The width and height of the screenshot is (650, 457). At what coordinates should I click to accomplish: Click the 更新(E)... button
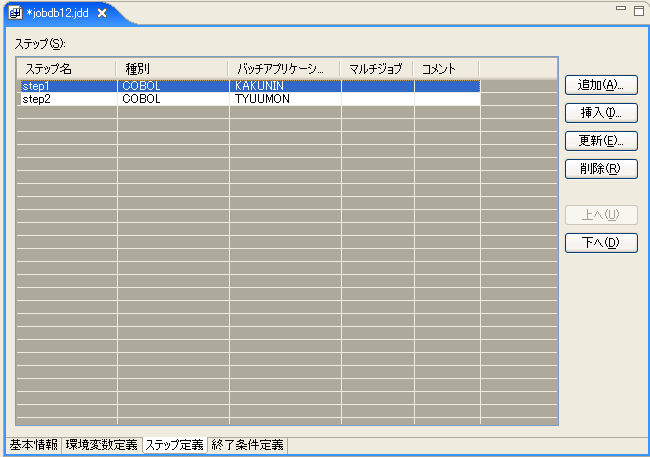601,141
